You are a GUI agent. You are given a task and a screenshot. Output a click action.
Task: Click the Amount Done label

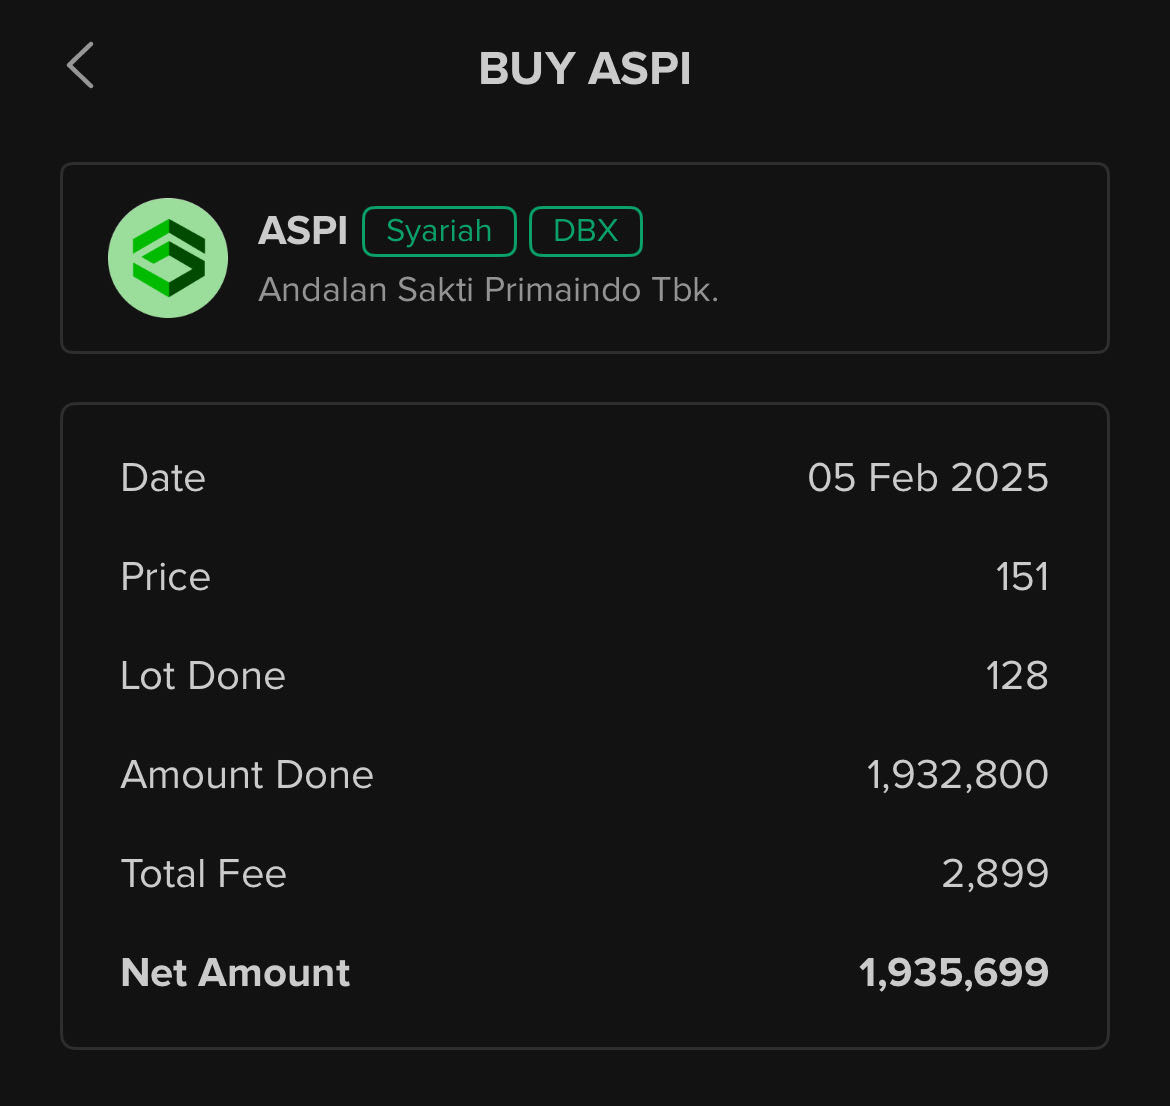(x=247, y=775)
